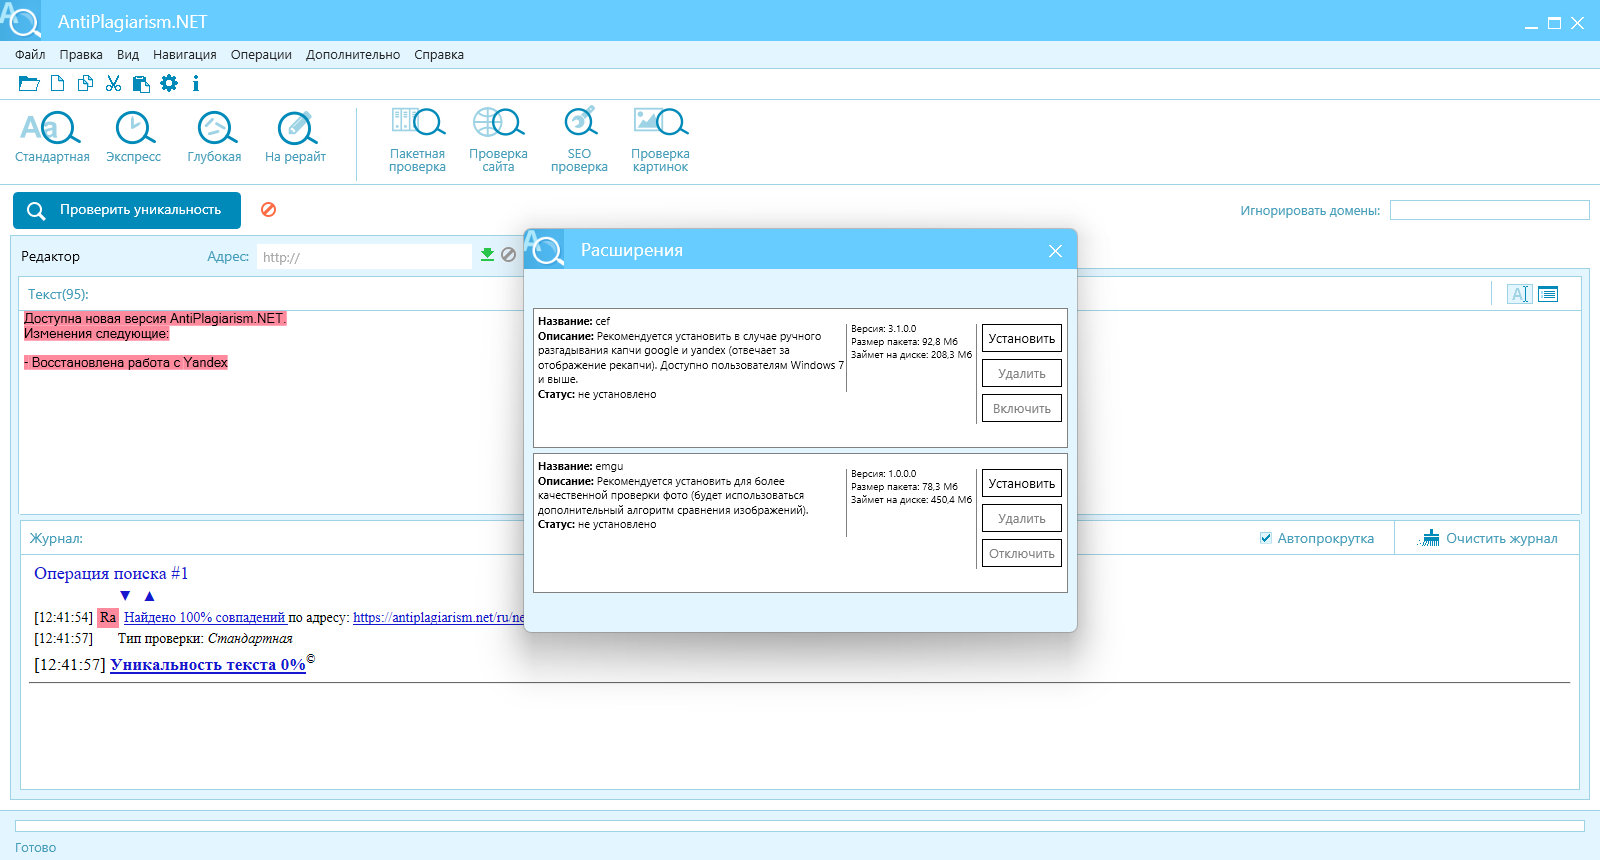Screen dimensions: 1600x860
Task: Open settings via the gear icon
Action: pyautogui.click(x=169, y=84)
